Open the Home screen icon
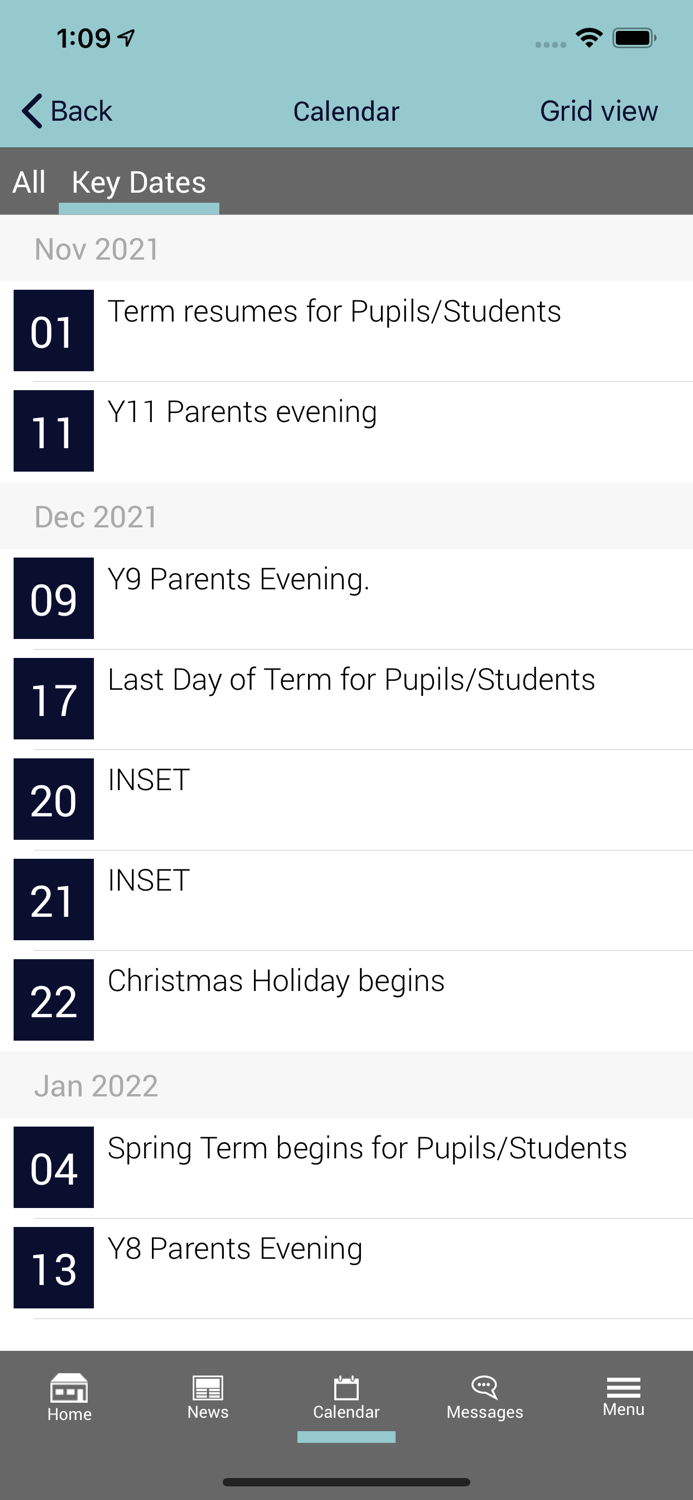Viewport: 693px width, 1500px height. [x=69, y=1397]
